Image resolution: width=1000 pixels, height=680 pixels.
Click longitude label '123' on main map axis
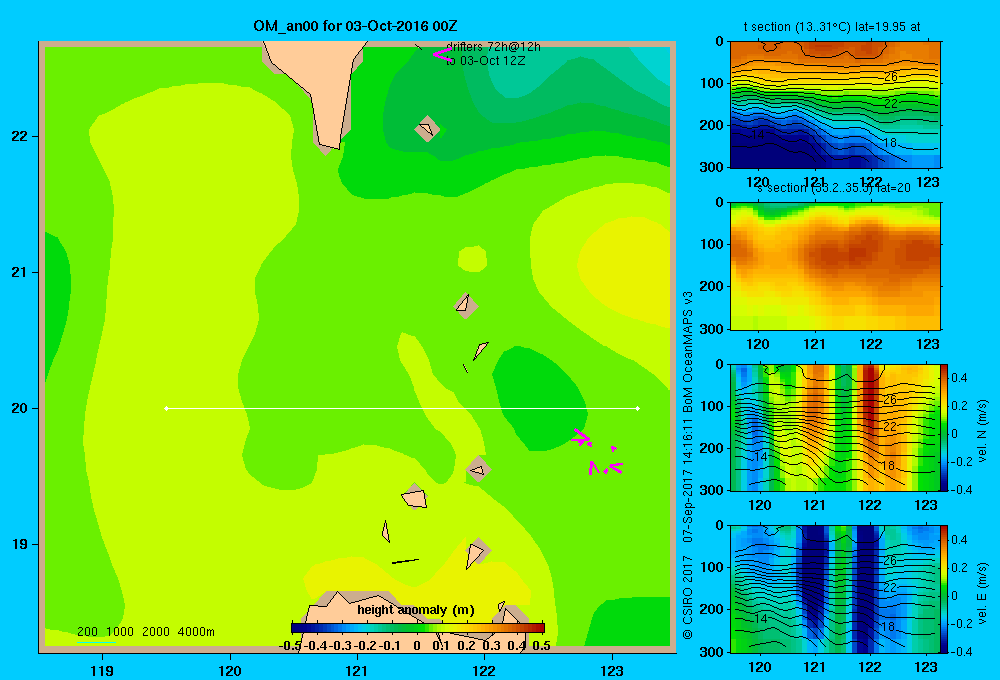click(612, 671)
